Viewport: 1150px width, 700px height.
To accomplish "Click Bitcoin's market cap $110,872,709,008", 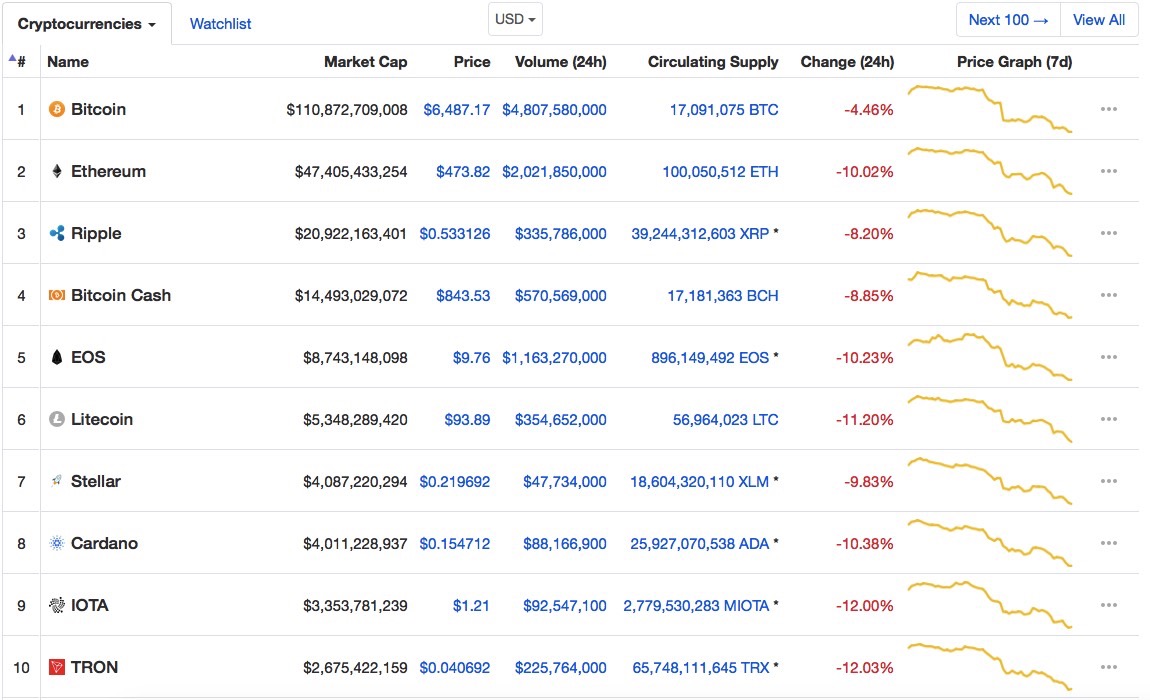I will 347,110.
